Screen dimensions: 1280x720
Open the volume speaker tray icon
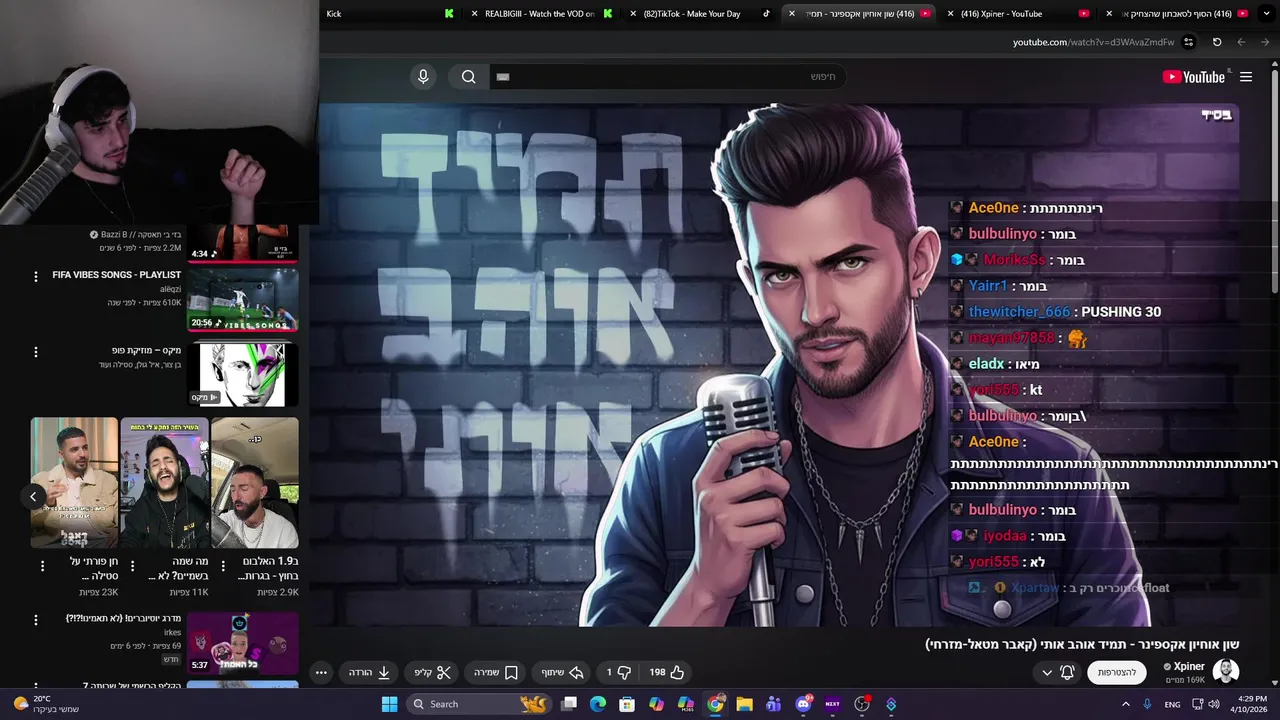(x=1213, y=704)
